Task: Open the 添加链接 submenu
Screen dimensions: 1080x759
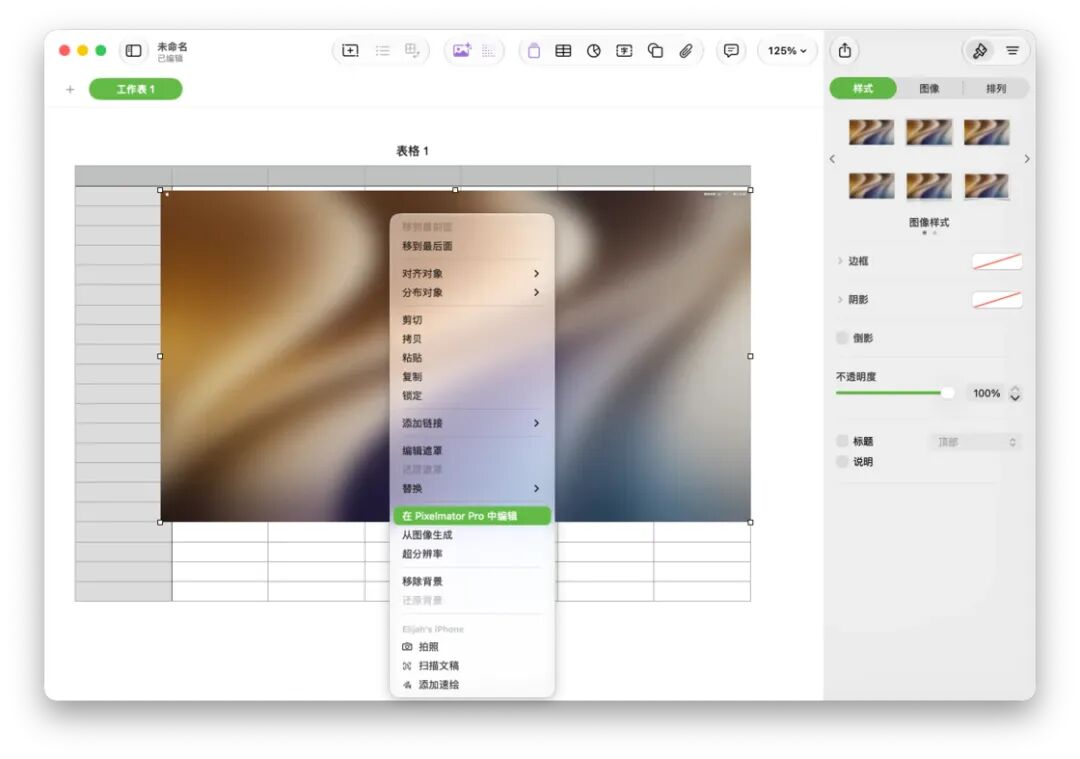Action: (471, 423)
